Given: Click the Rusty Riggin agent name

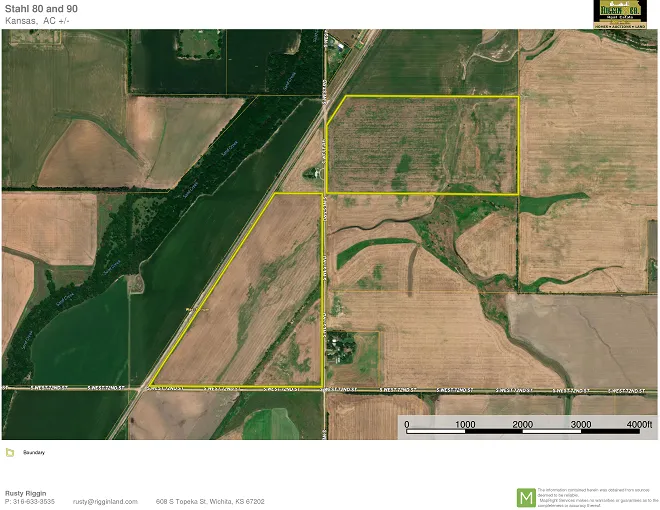Looking at the screenshot, I should click(x=26, y=492).
